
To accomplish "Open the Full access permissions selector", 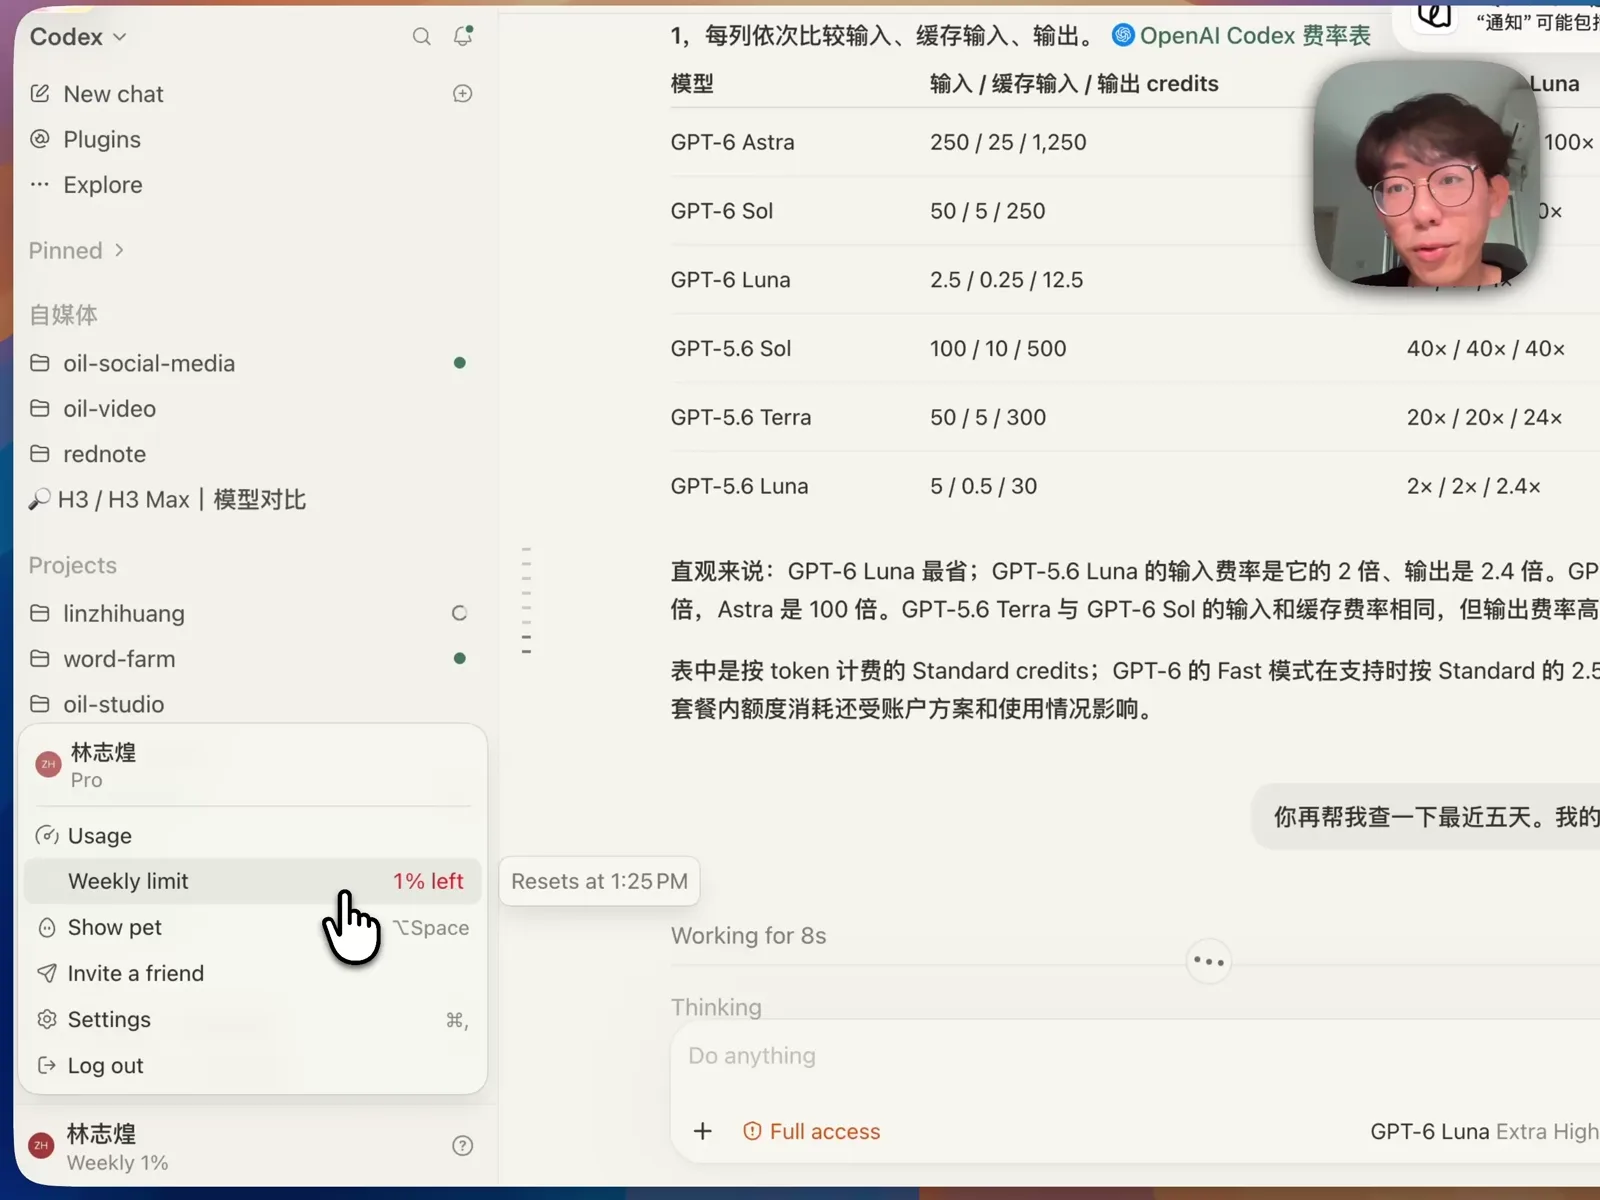I will point(811,1131).
